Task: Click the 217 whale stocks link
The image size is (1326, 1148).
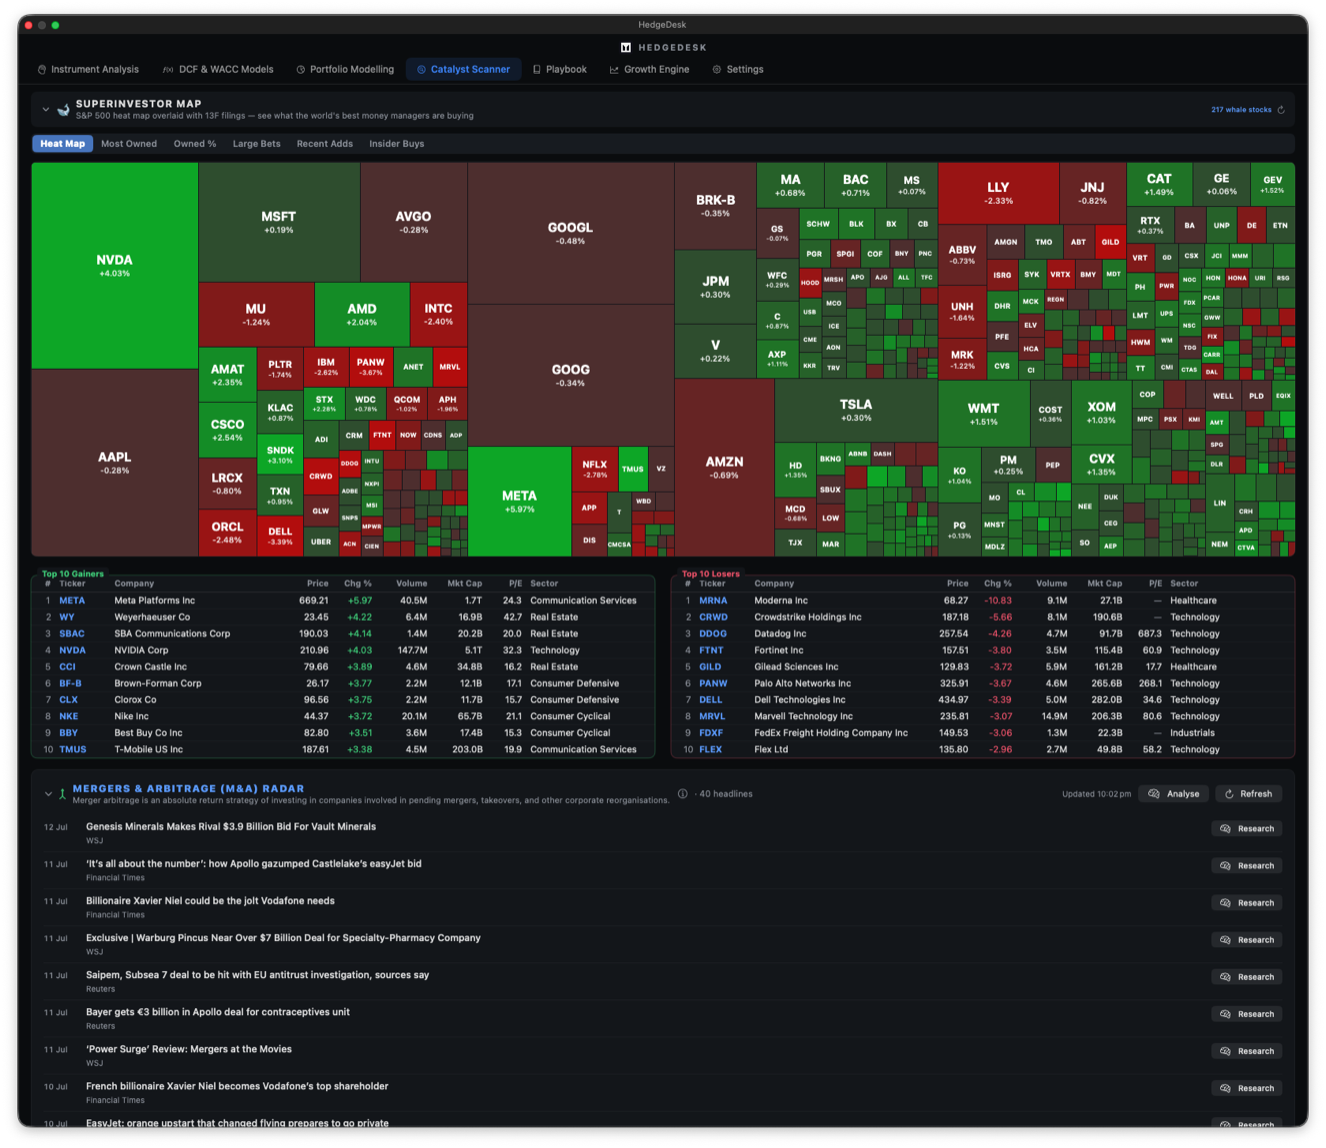Action: click(1241, 110)
